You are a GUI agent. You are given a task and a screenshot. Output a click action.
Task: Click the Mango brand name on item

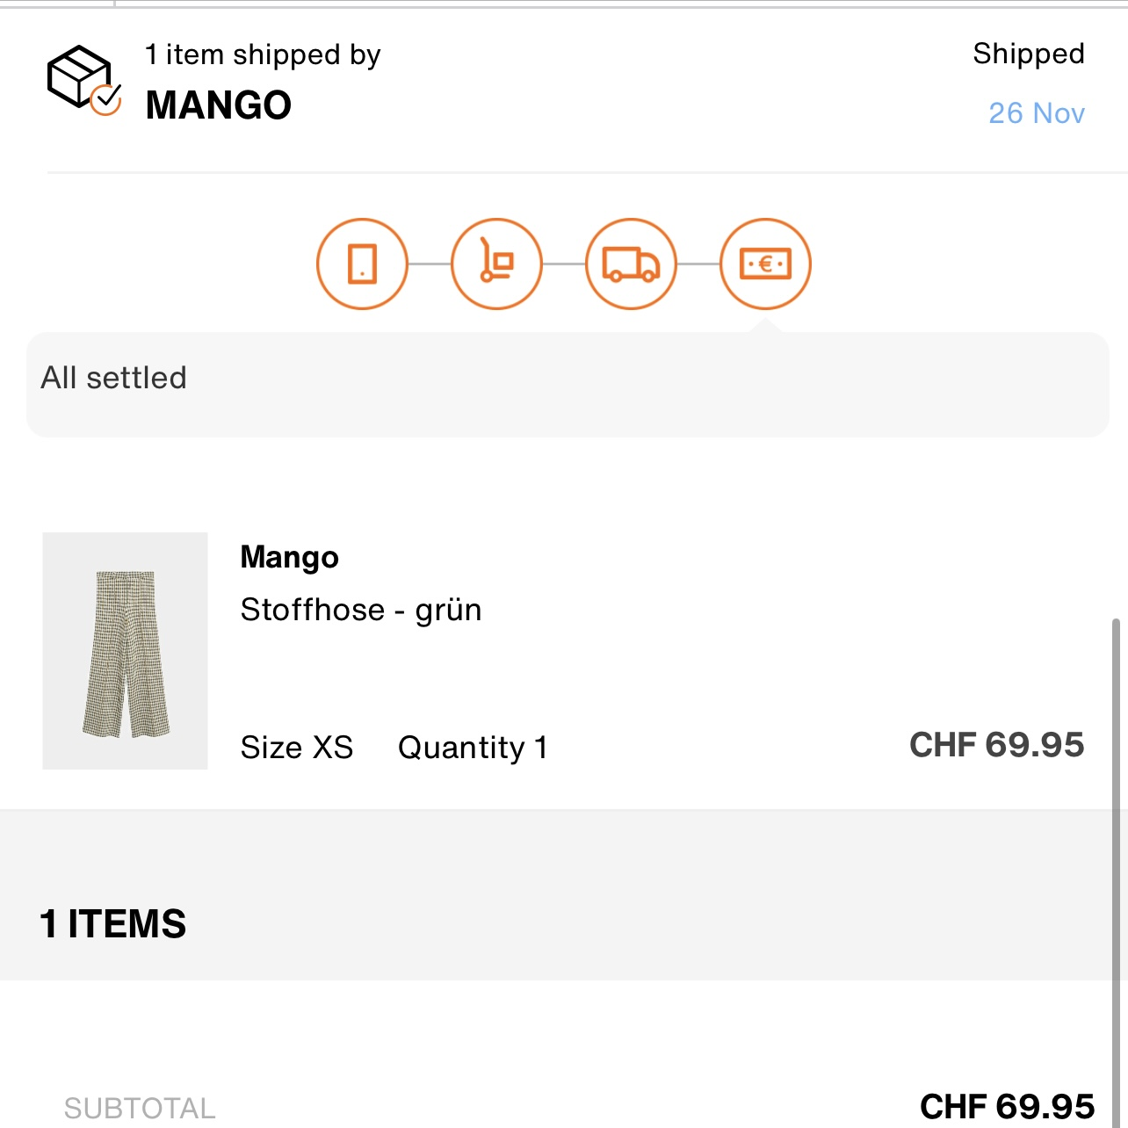click(x=289, y=557)
